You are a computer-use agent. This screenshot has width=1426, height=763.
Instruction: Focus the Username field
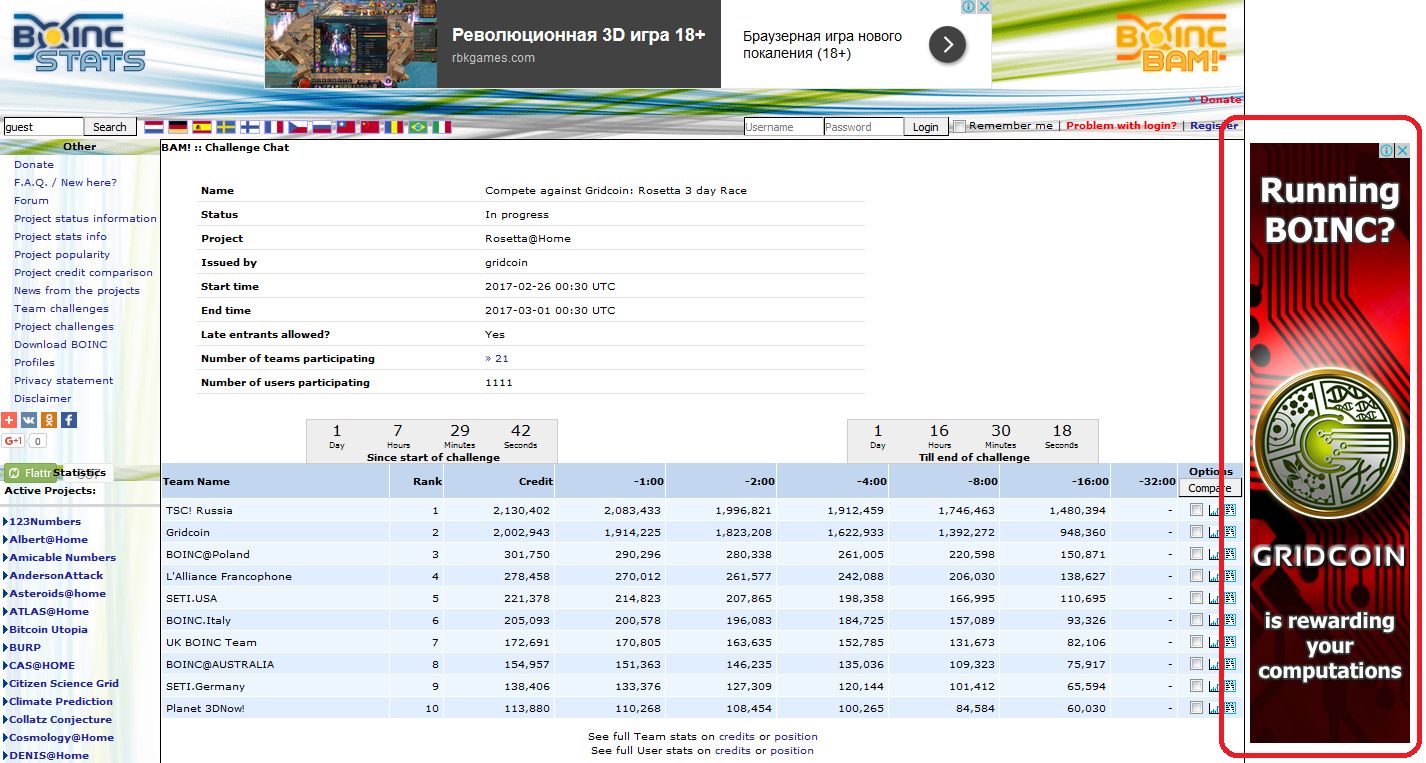[x=783, y=127]
